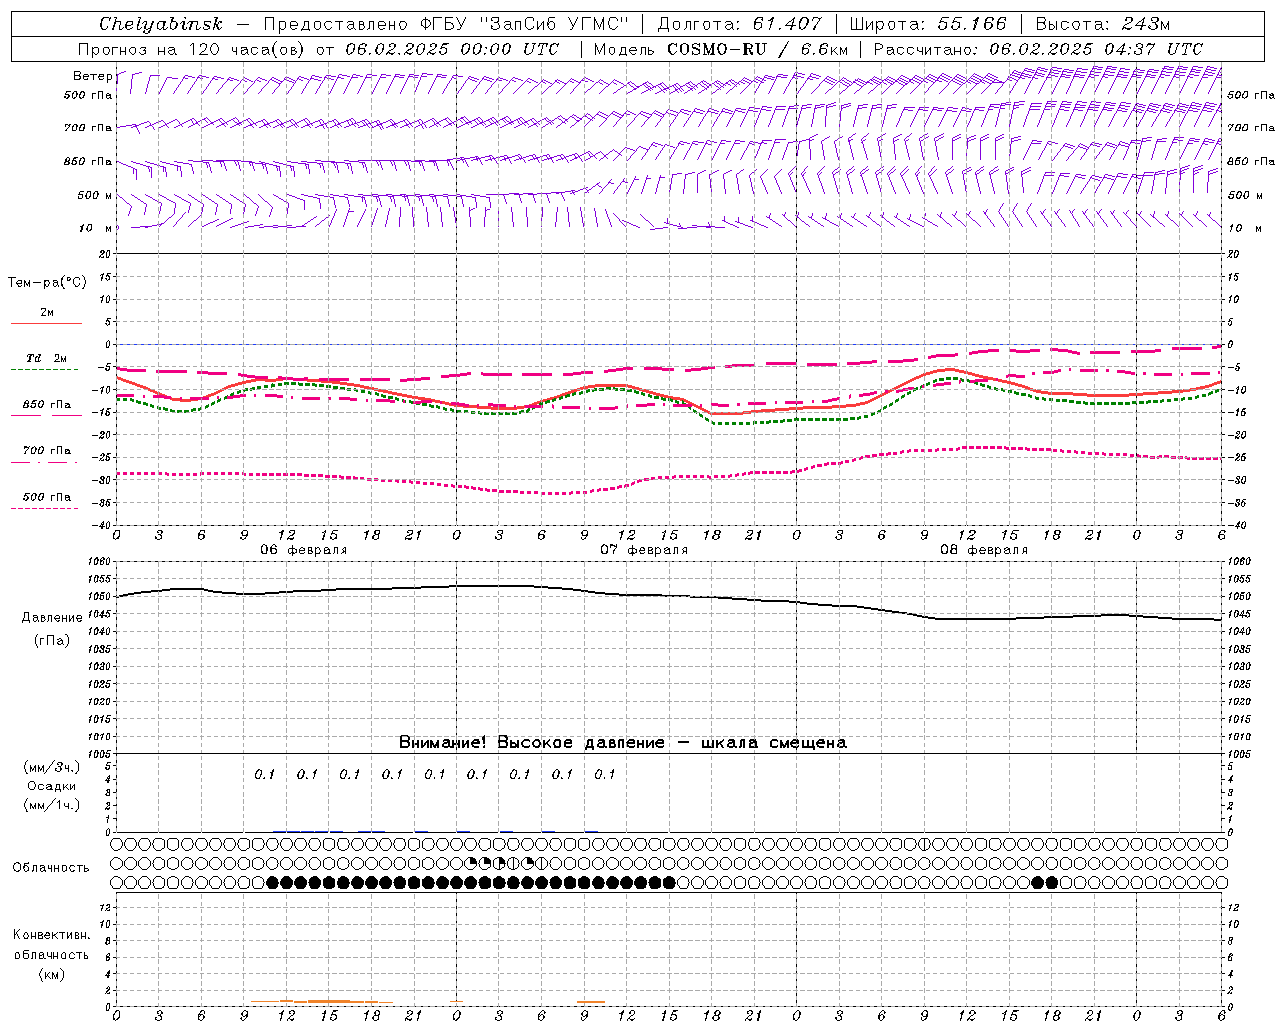The width and height of the screenshot is (1280, 1024).
Task: Click the red line sample under the '2м' legend
Action: pyautogui.click(x=46, y=323)
